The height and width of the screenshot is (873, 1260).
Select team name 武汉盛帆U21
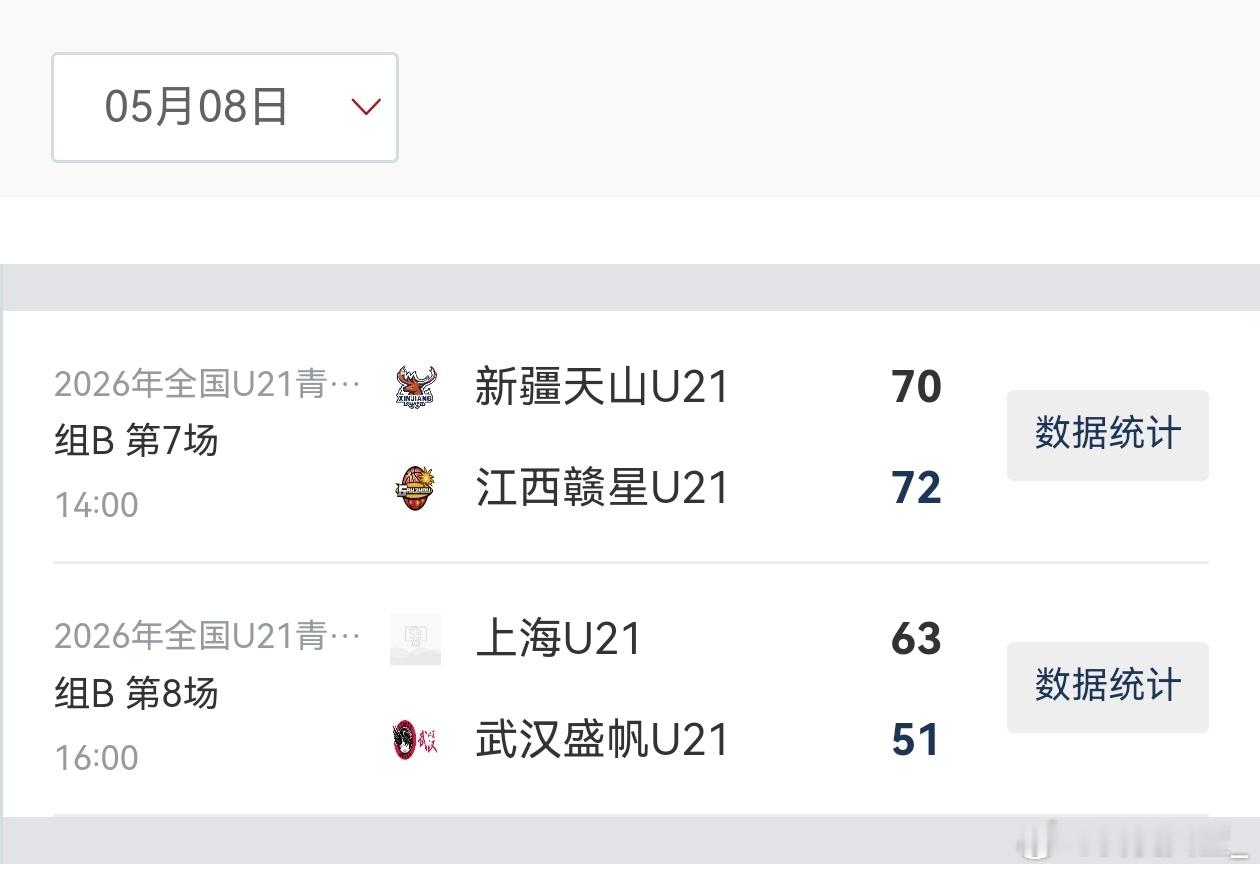(x=602, y=740)
